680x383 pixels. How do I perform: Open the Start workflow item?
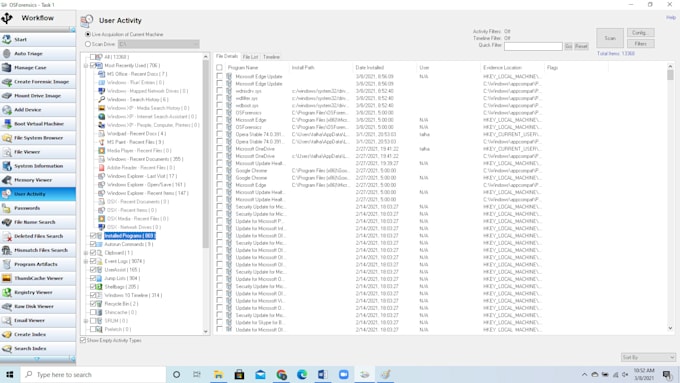[x=38, y=39]
